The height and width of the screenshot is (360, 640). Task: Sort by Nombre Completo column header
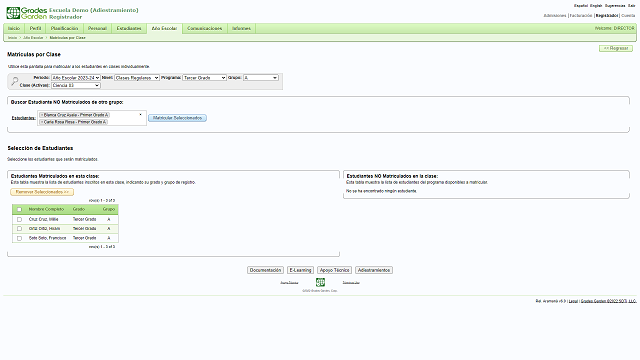coord(46,209)
